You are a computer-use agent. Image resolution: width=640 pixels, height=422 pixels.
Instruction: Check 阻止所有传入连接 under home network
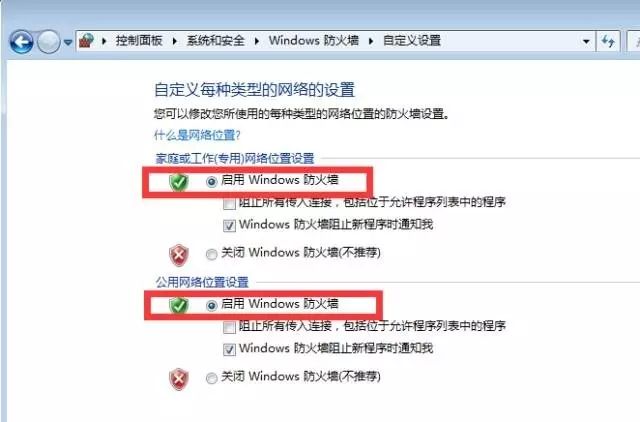pos(229,203)
